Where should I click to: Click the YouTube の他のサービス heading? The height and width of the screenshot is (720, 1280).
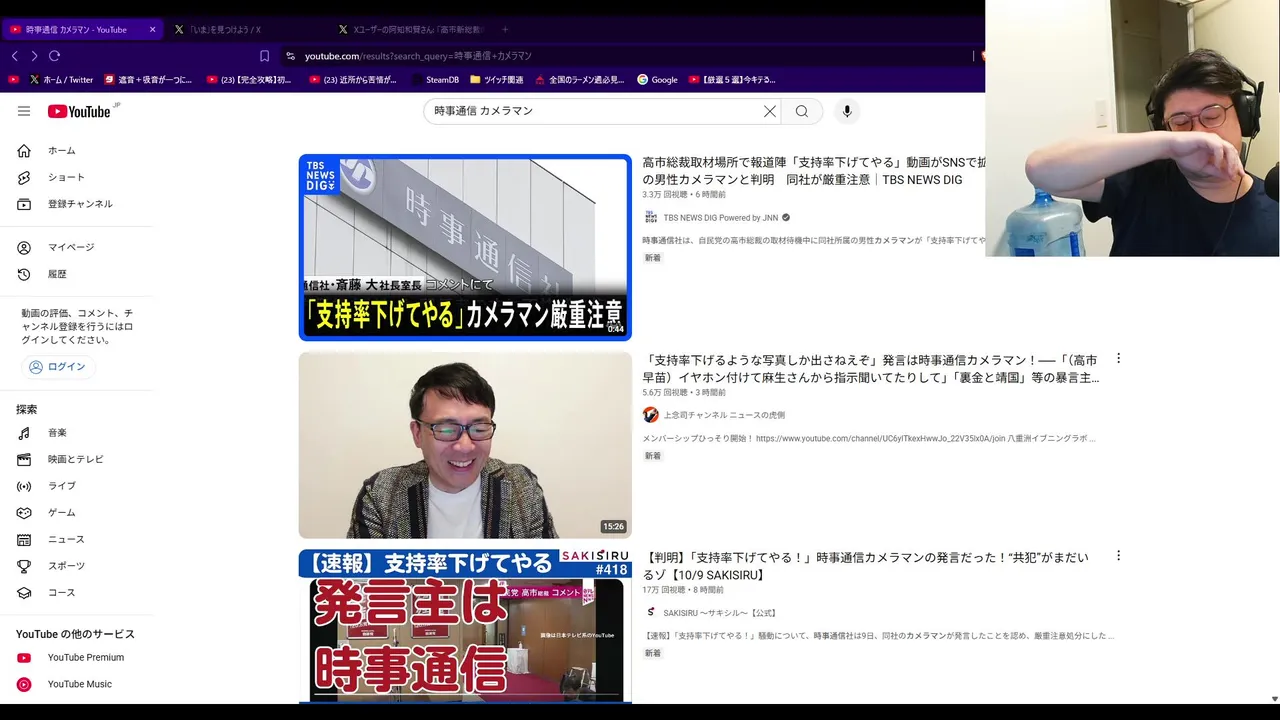75,634
